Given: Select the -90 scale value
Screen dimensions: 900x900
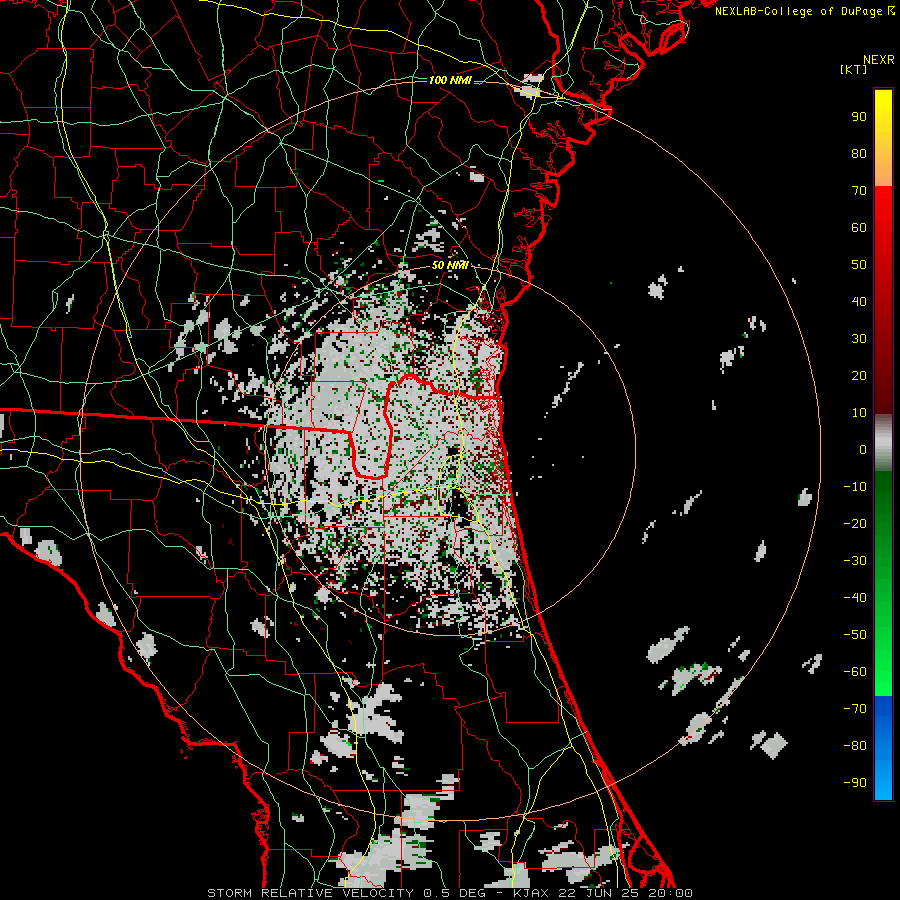Looking at the screenshot, I should (855, 783).
